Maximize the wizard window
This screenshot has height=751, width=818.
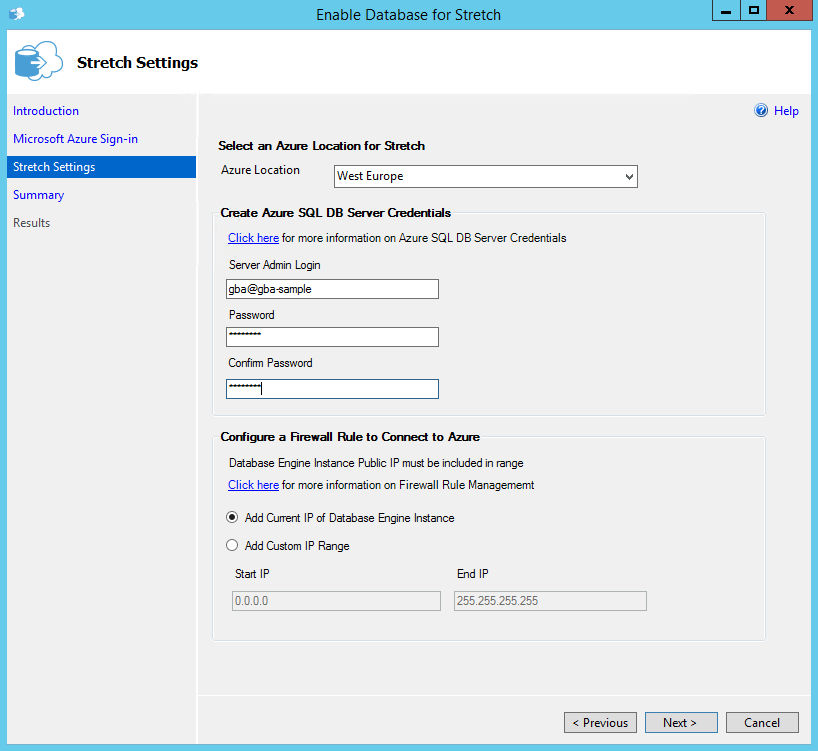[x=754, y=11]
